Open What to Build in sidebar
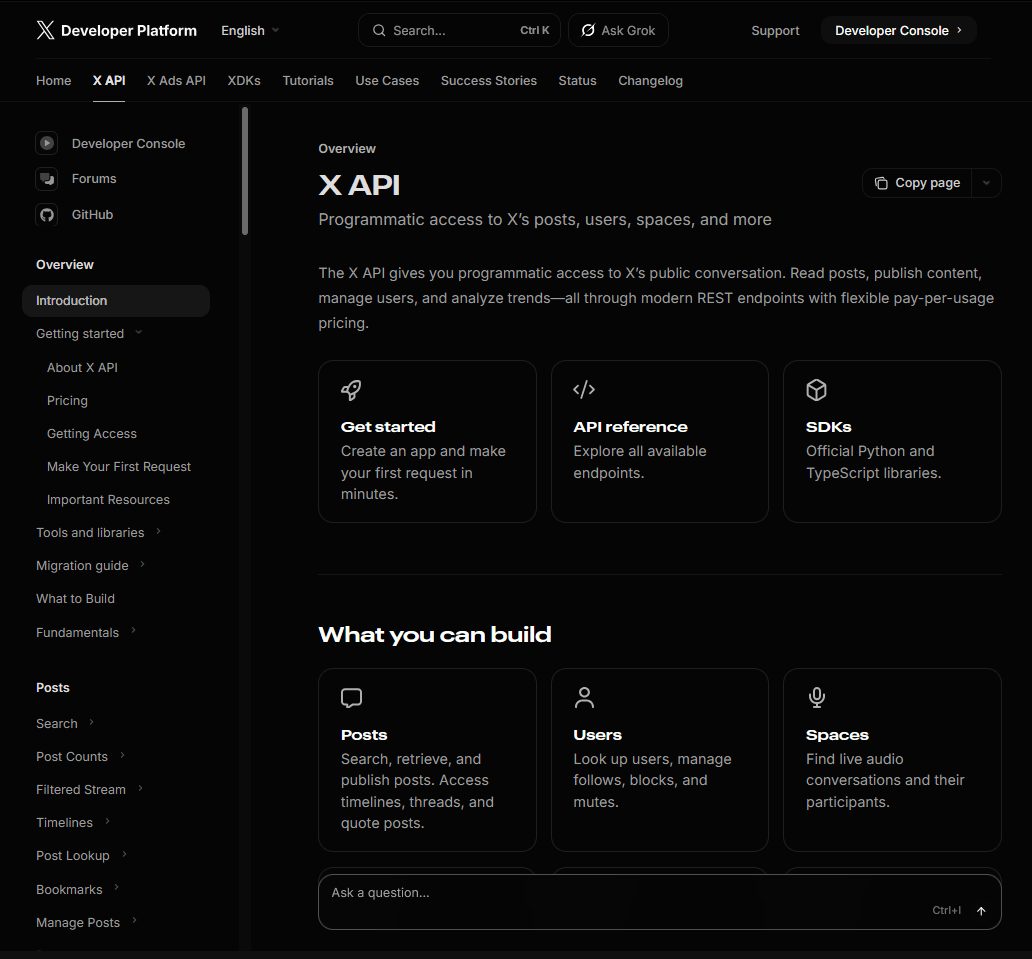Viewport: 1032px width, 959px height. click(x=75, y=598)
